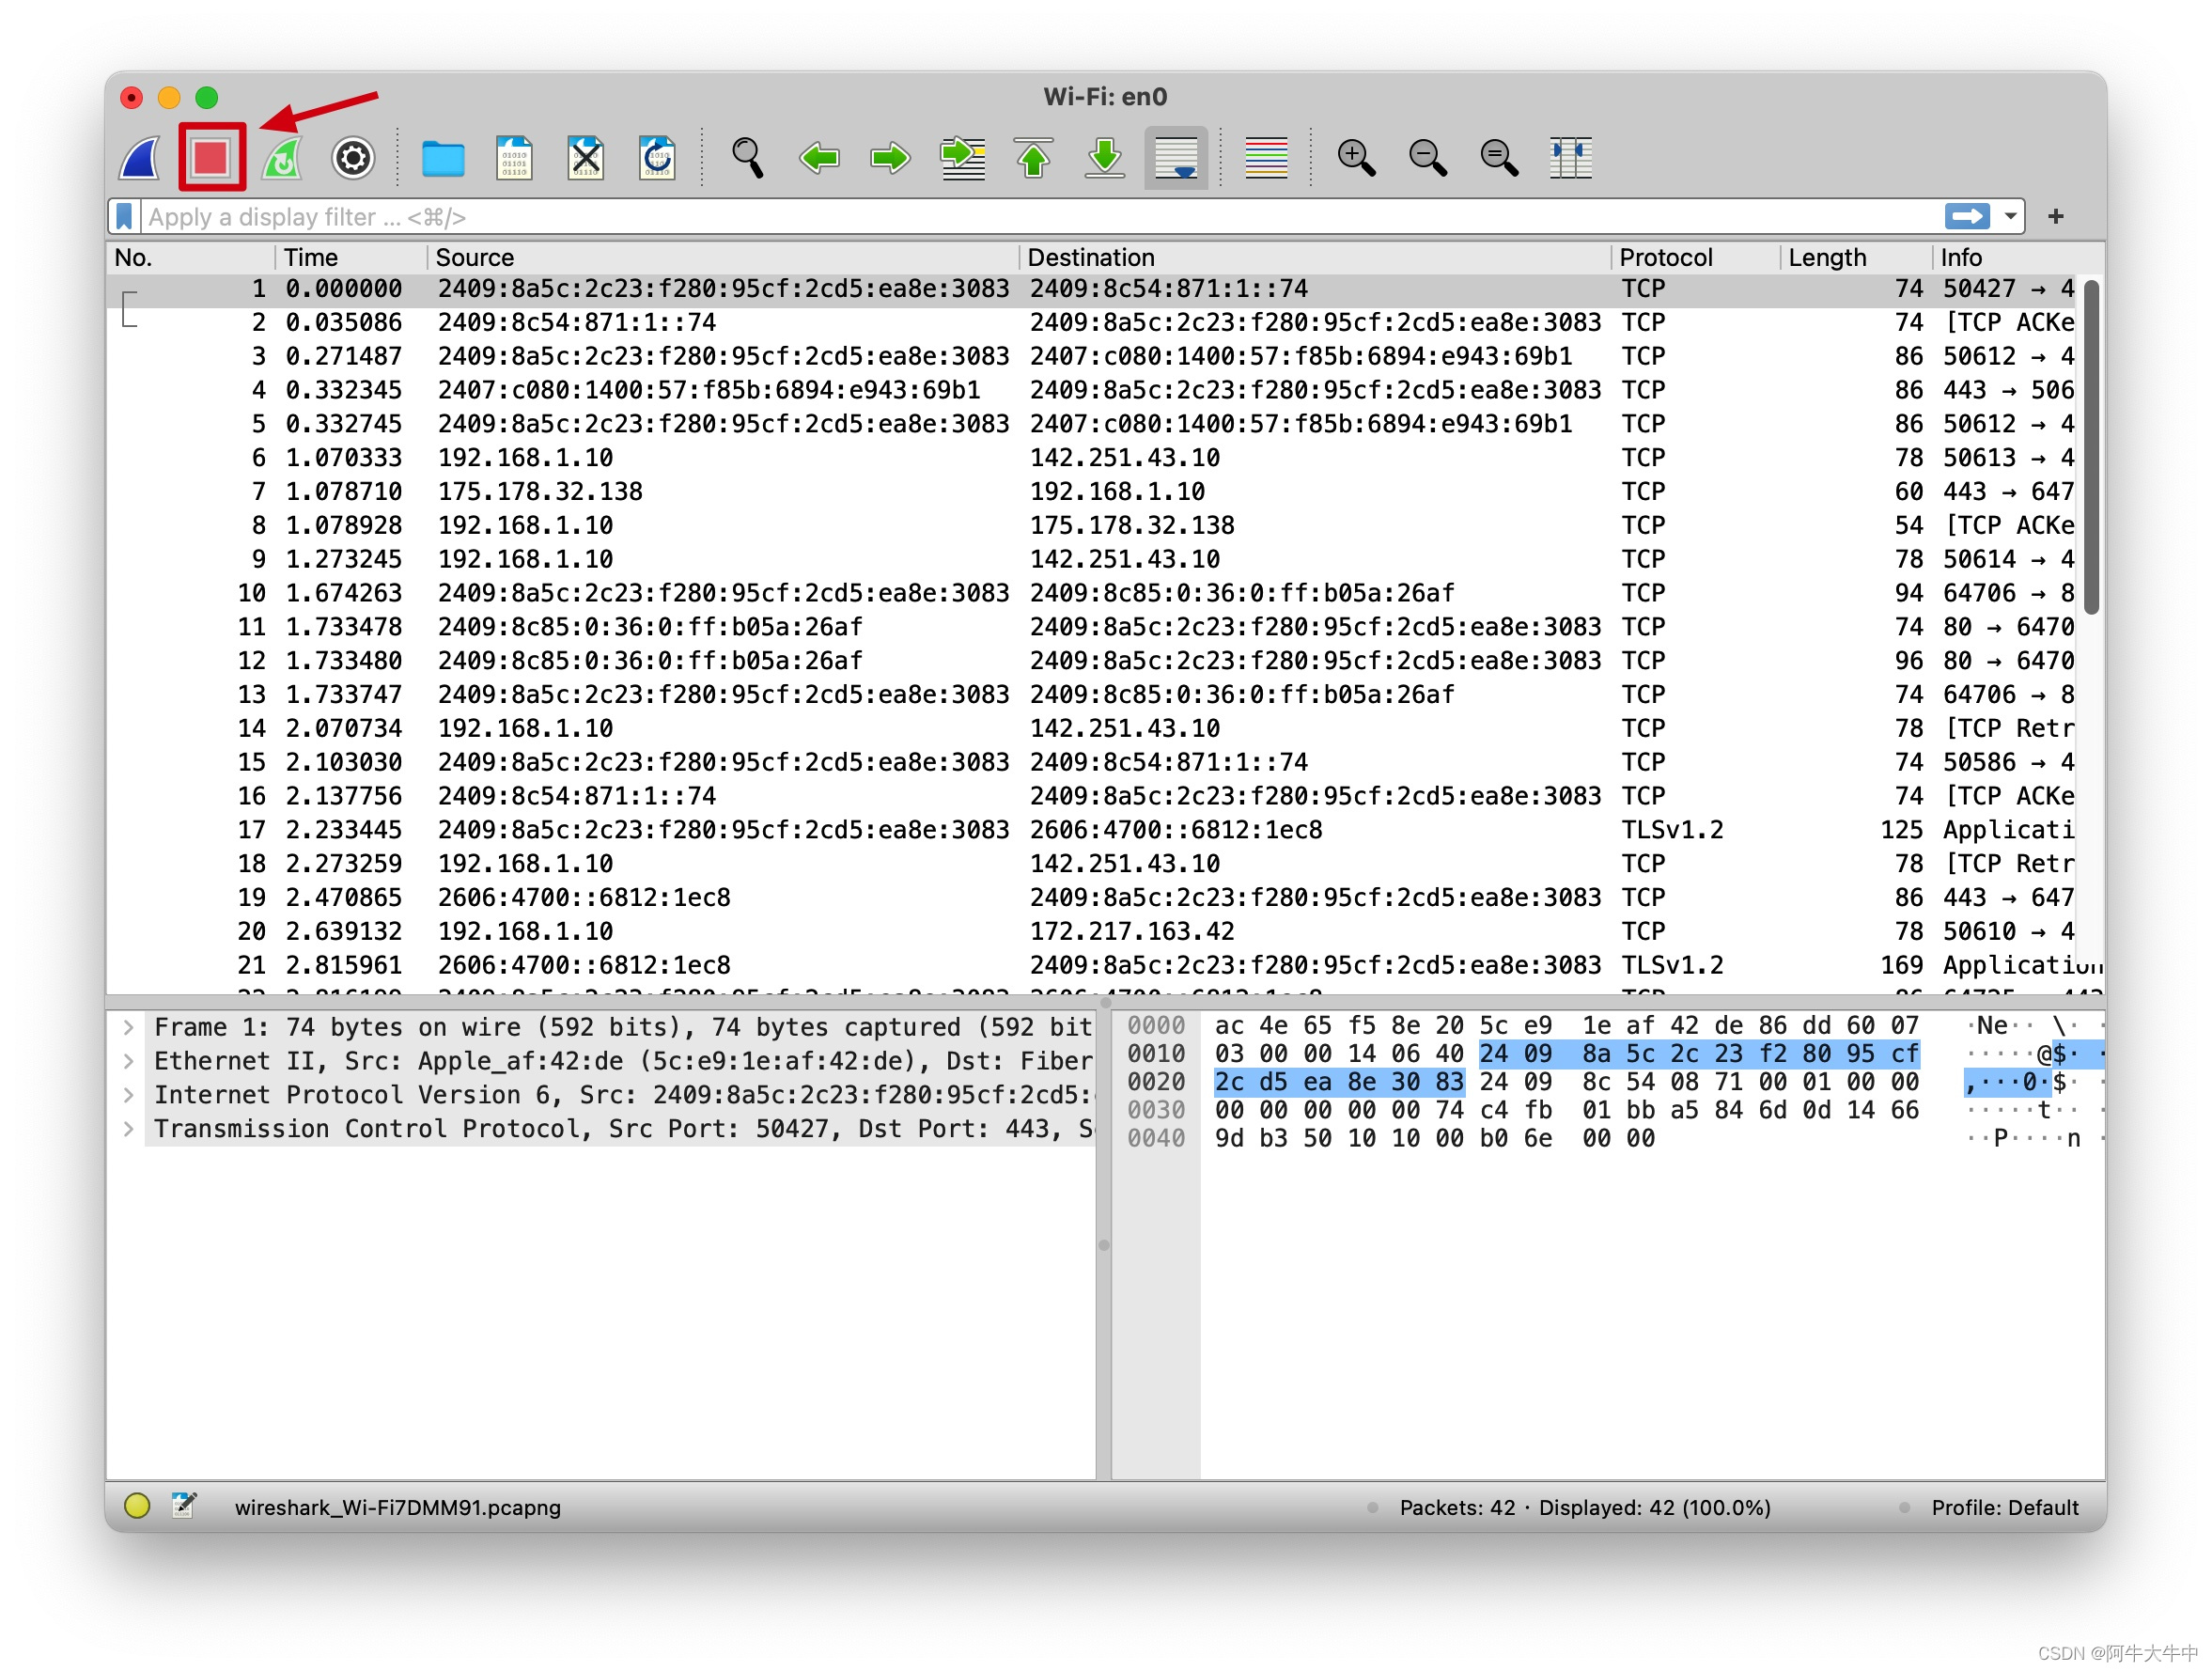Maximize the window with green button
Viewport: 2212px width, 1671px height.
pos(207,97)
